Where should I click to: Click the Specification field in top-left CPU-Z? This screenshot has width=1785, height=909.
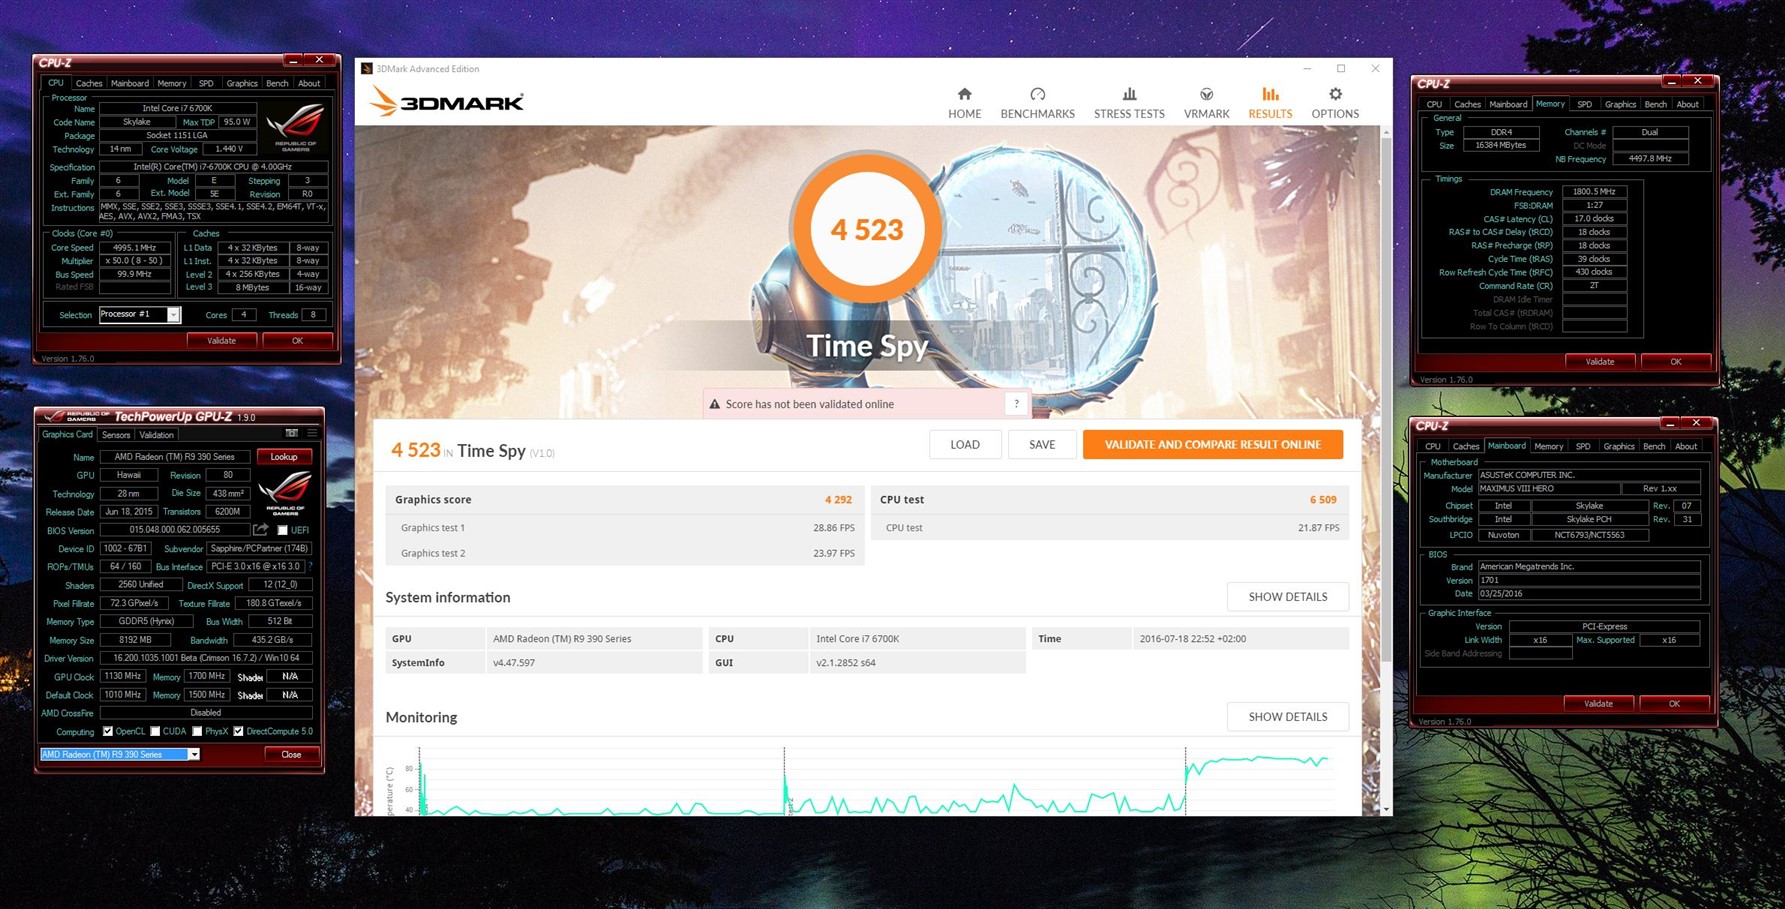[x=213, y=167]
